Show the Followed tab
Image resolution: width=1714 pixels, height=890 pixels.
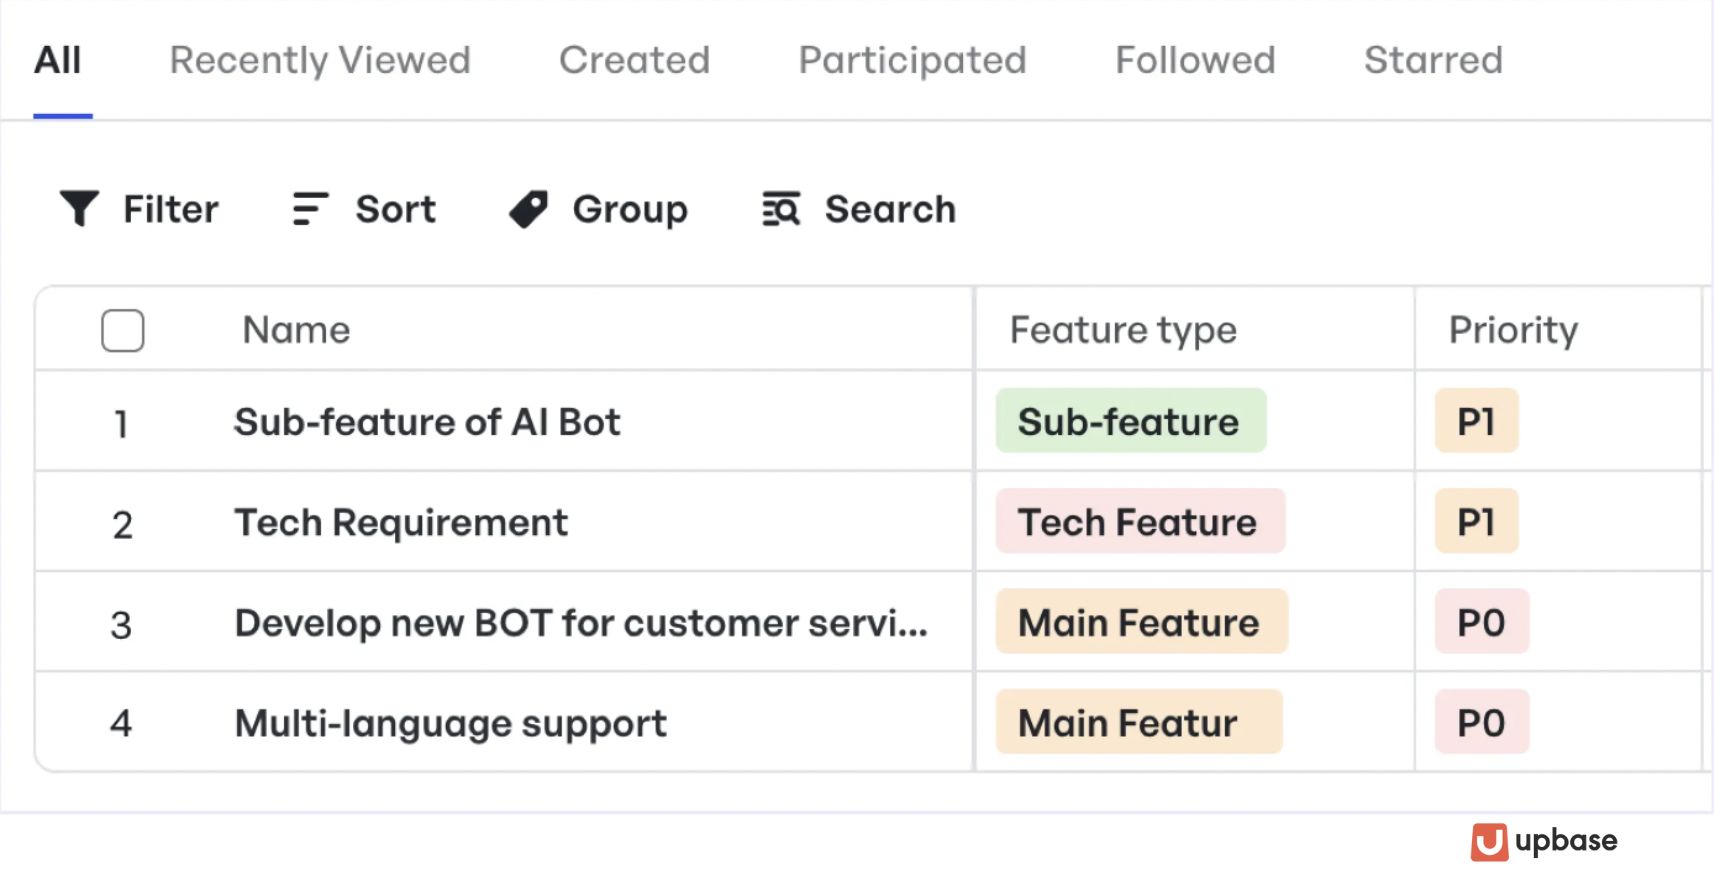tap(1195, 60)
